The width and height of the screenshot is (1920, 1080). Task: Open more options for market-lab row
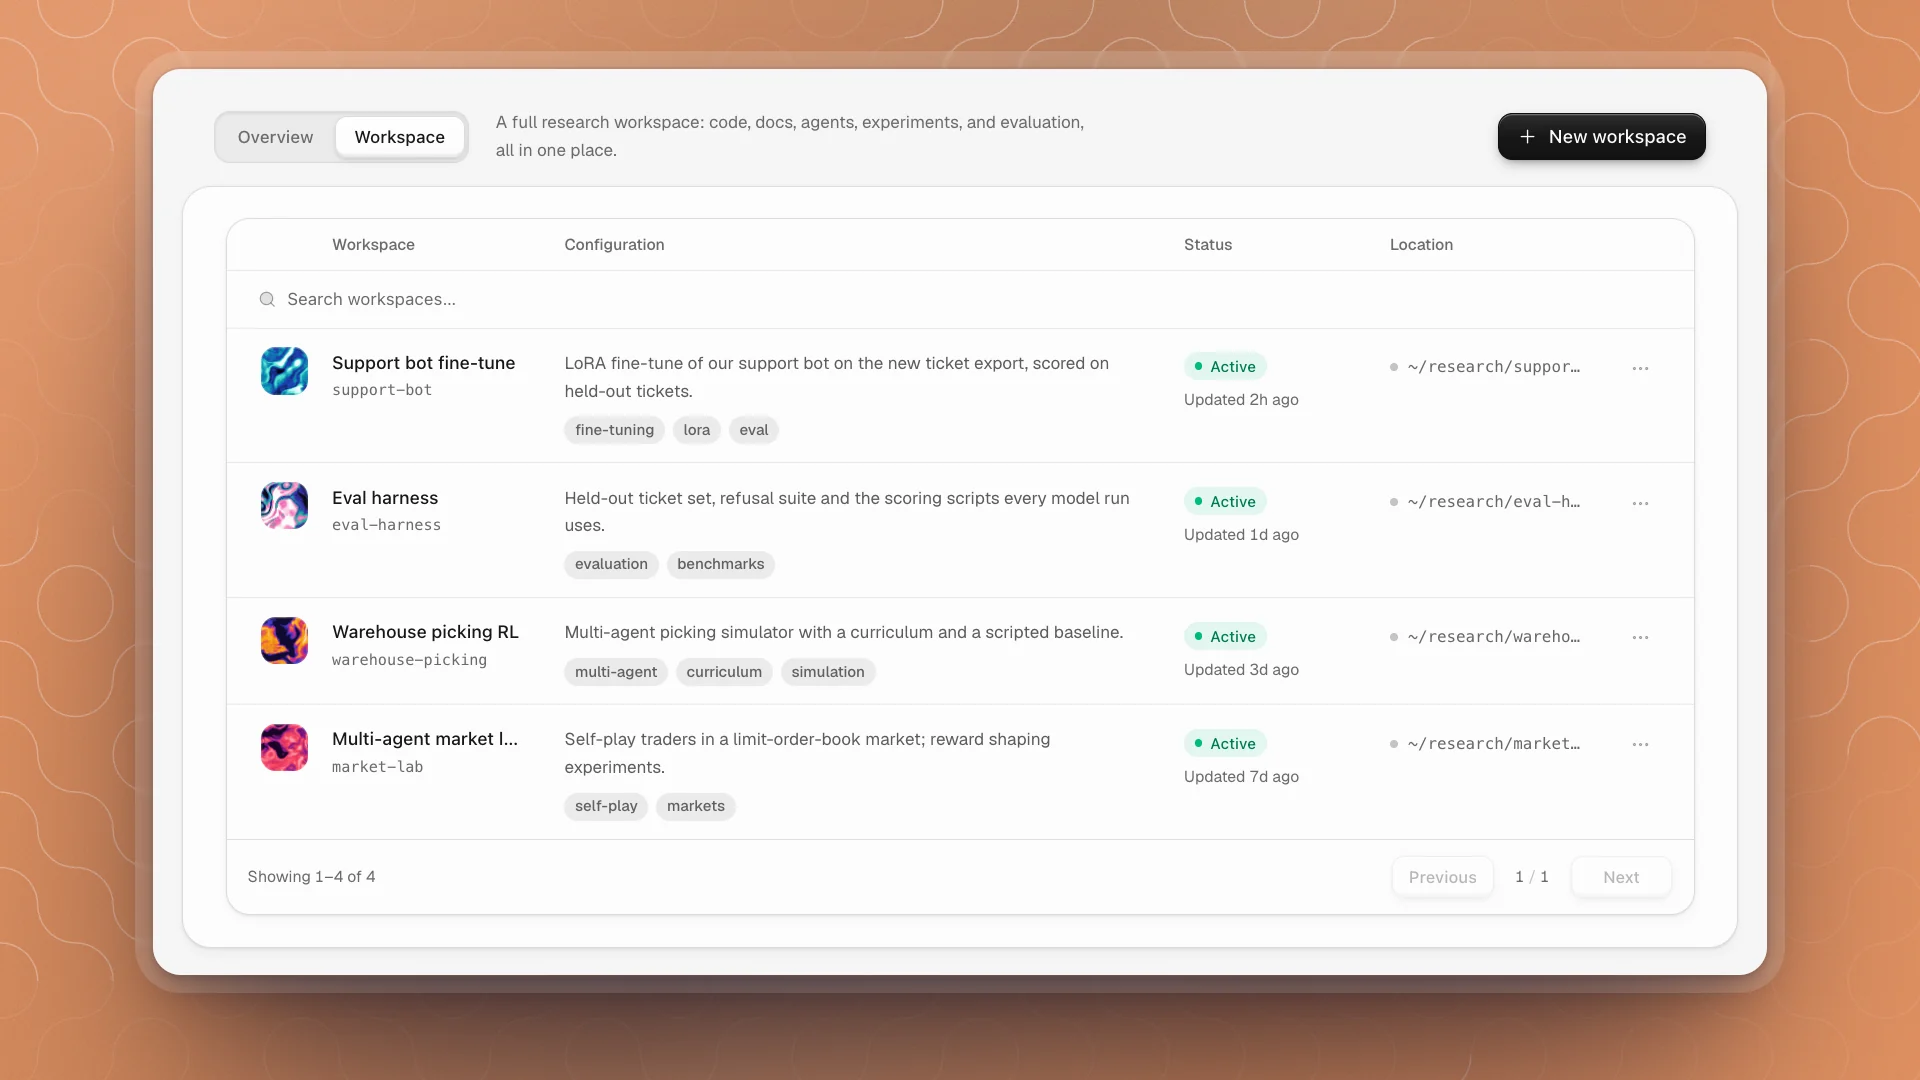(x=1640, y=744)
